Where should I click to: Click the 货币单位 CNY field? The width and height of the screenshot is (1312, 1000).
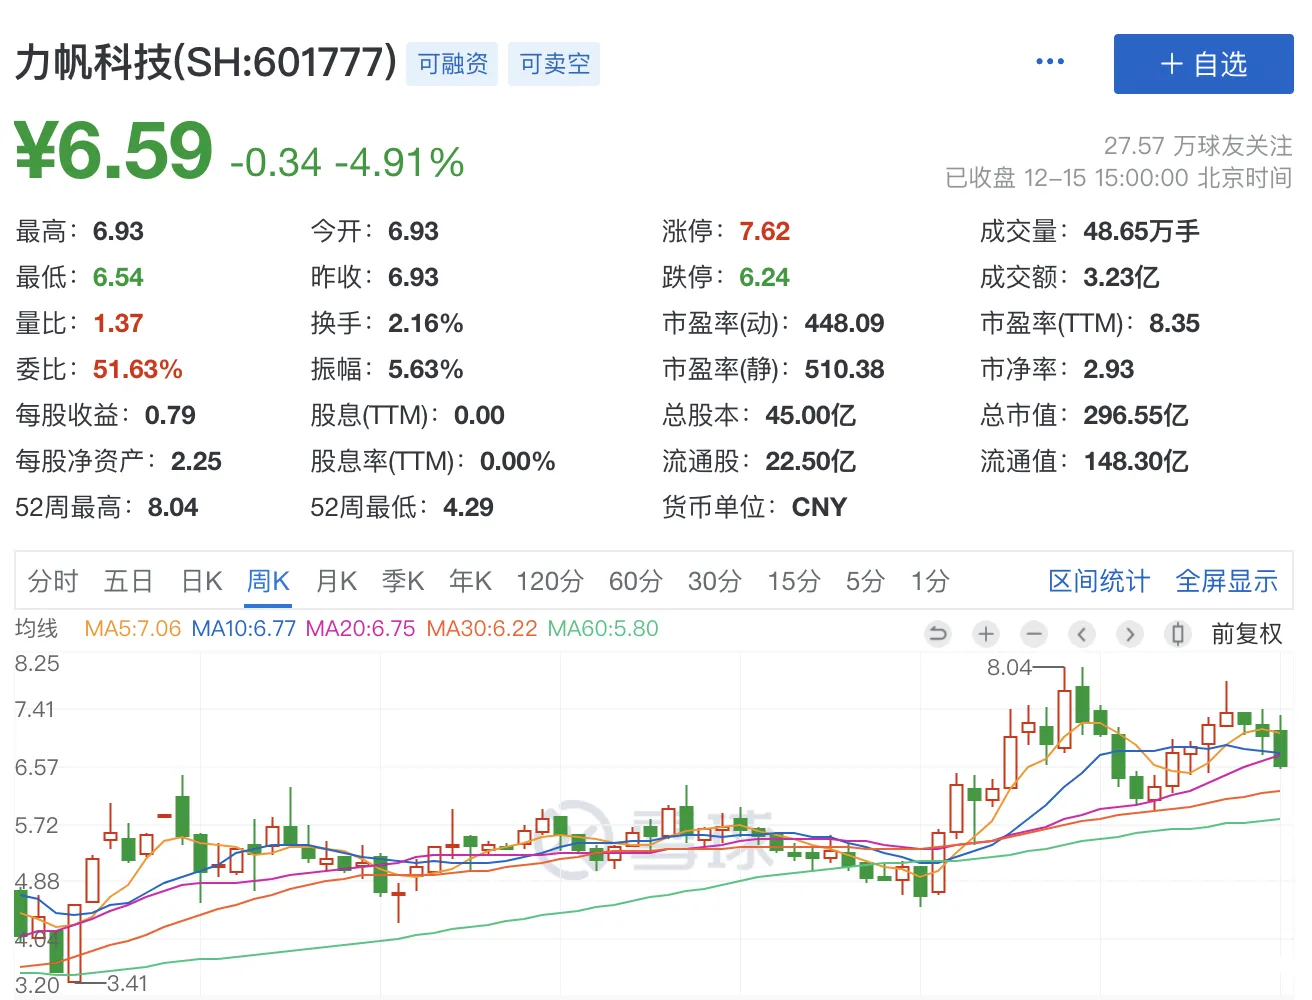[755, 507]
